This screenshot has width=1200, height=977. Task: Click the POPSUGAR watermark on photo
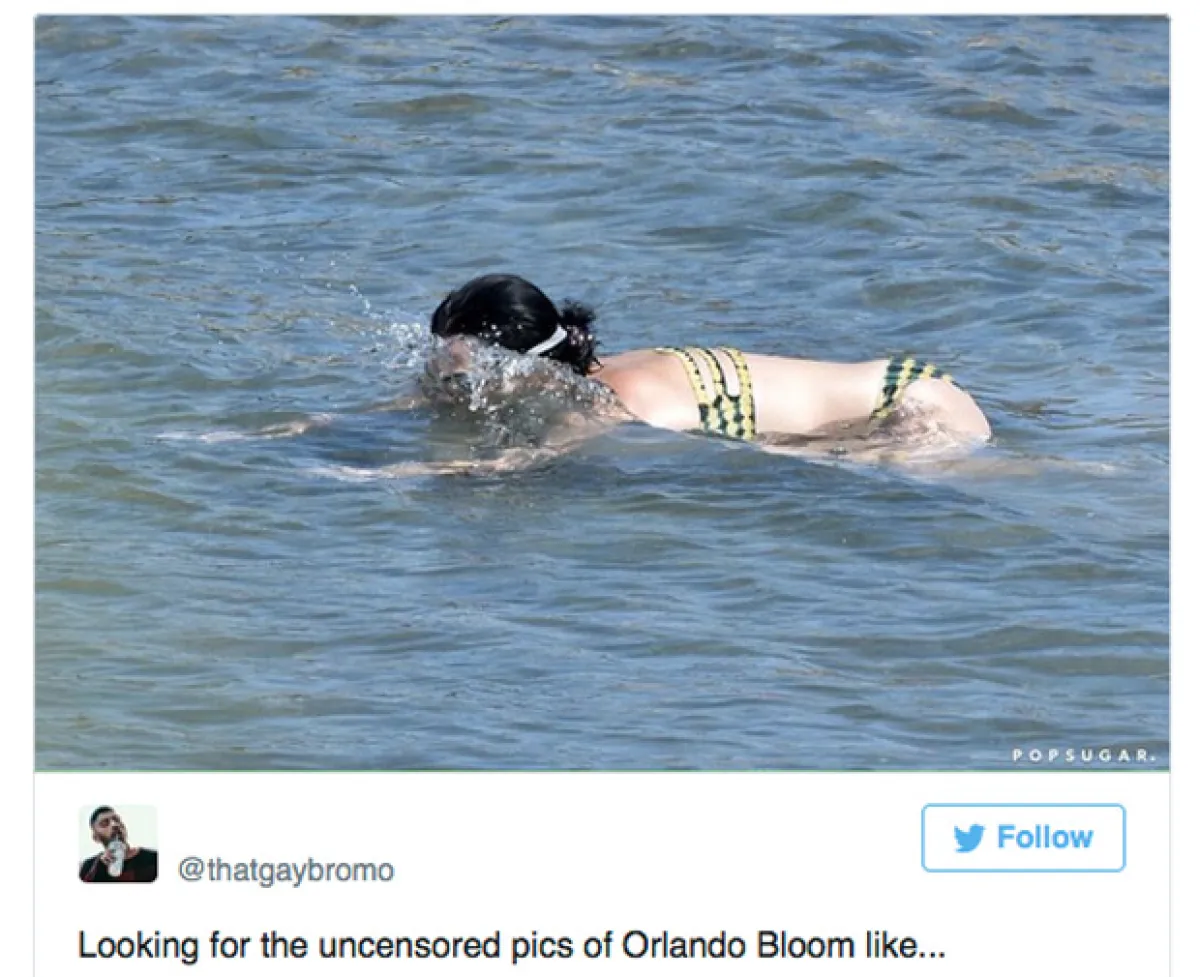tap(1084, 756)
